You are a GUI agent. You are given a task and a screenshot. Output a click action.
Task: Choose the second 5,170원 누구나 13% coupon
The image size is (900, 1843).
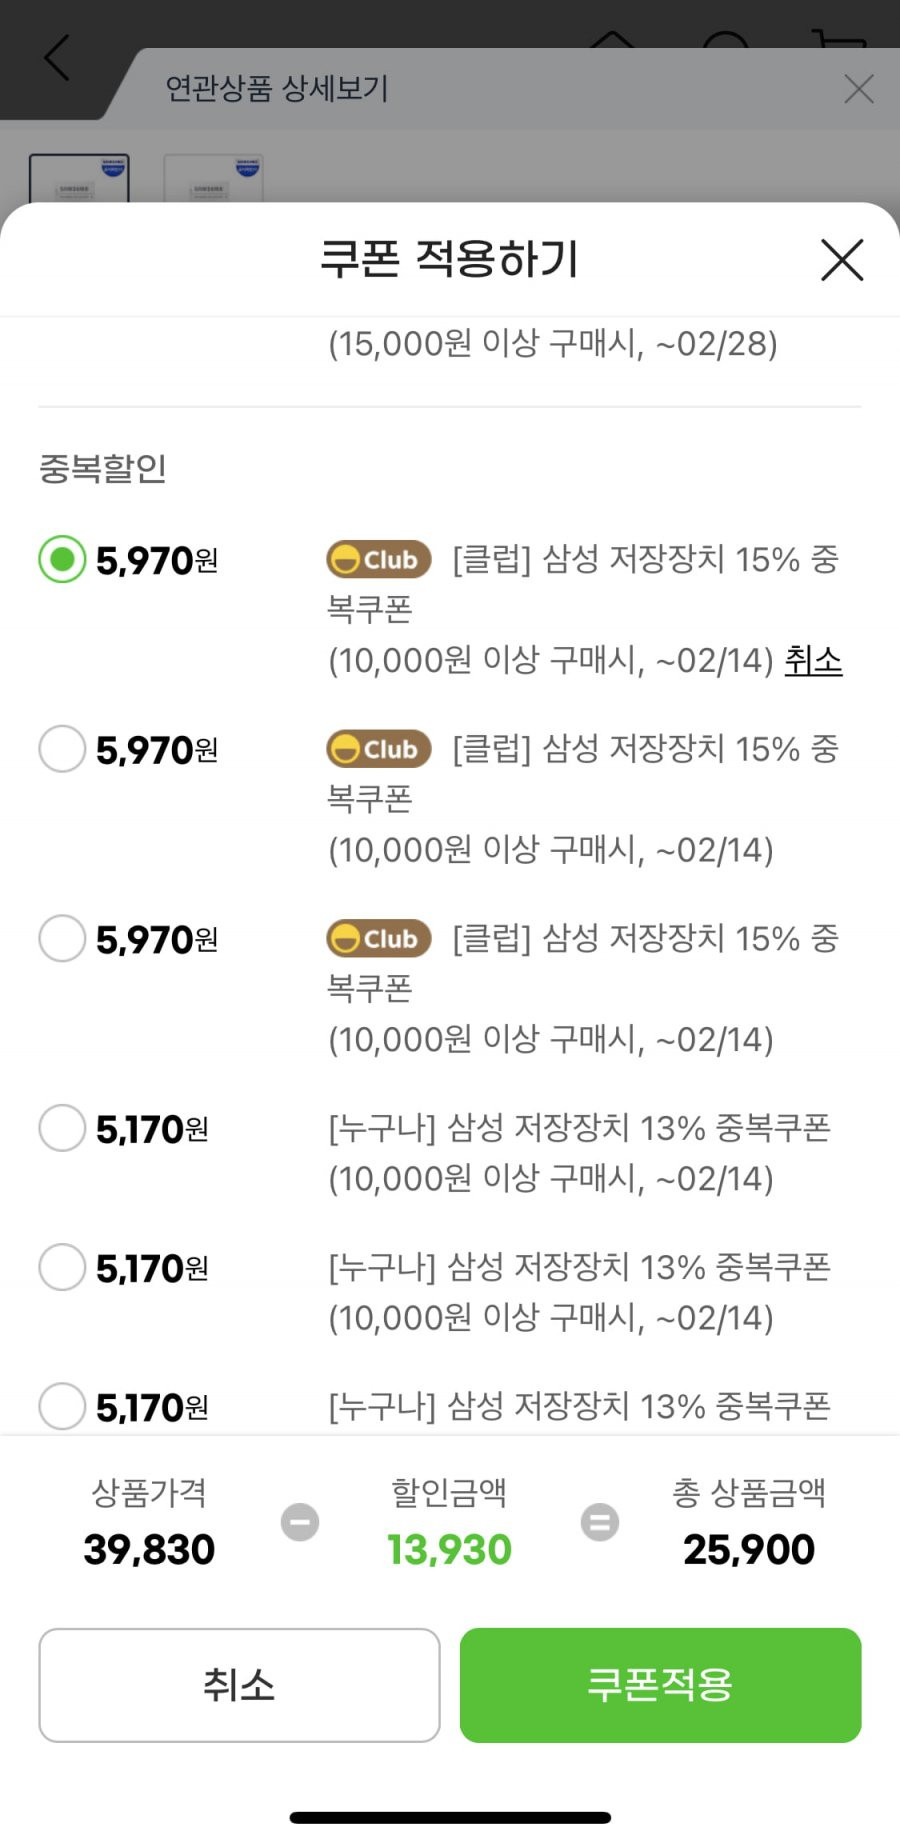(62, 1267)
